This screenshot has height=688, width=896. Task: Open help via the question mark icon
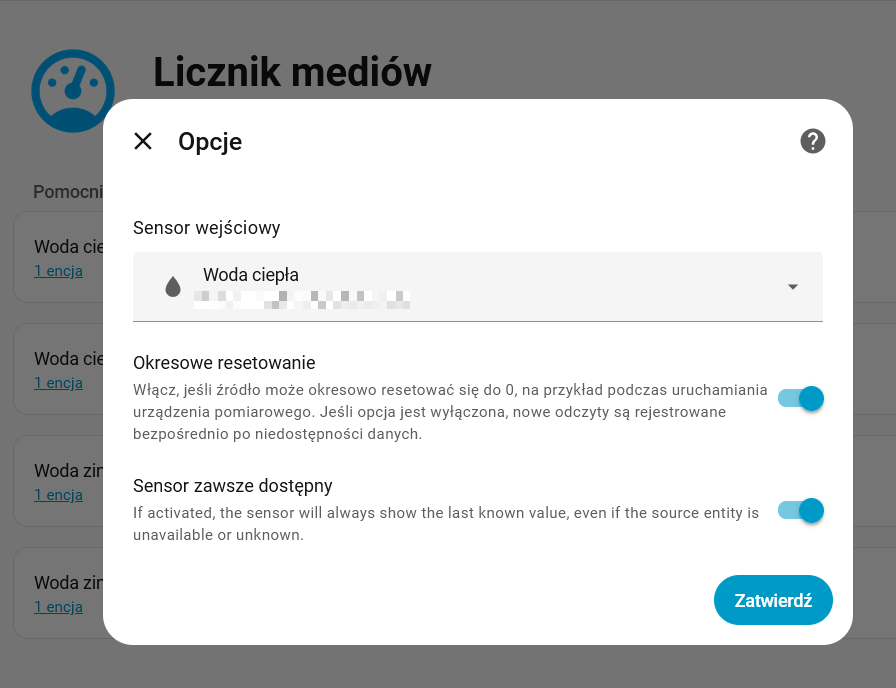pyautogui.click(x=813, y=141)
